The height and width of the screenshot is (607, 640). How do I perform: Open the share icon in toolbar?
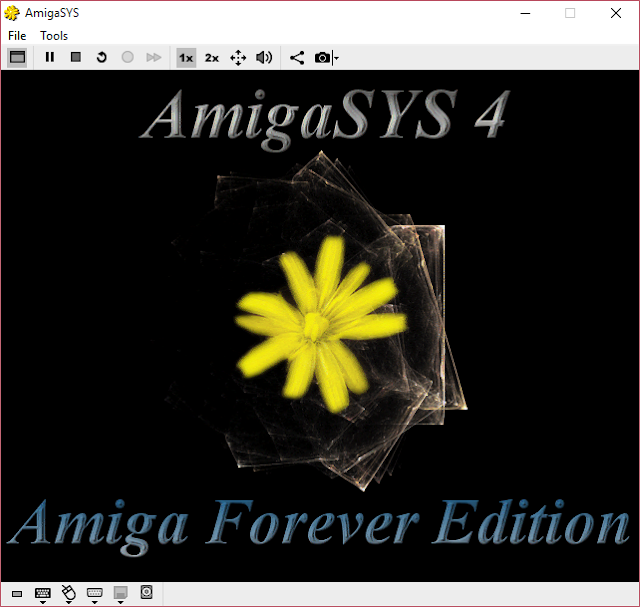pyautogui.click(x=297, y=58)
